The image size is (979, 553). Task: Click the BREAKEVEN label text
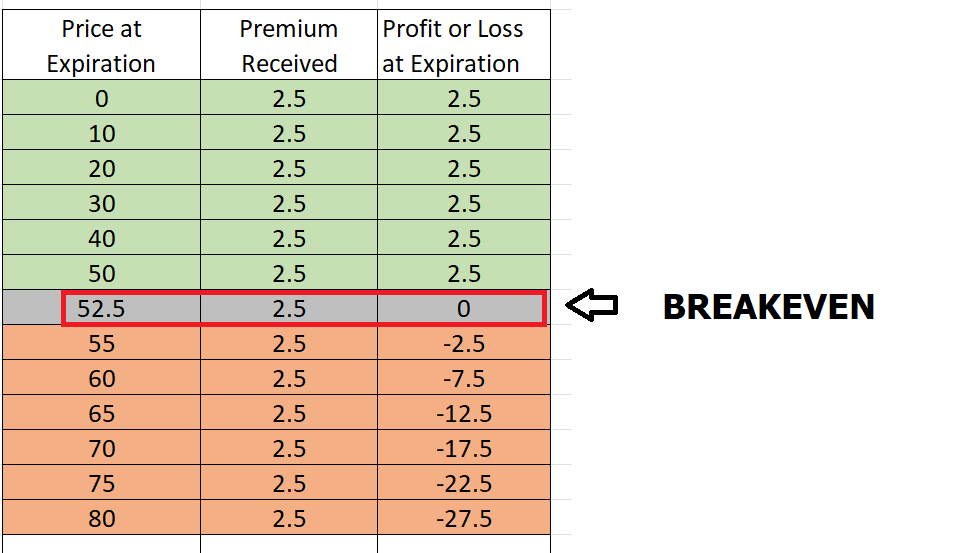(x=768, y=307)
